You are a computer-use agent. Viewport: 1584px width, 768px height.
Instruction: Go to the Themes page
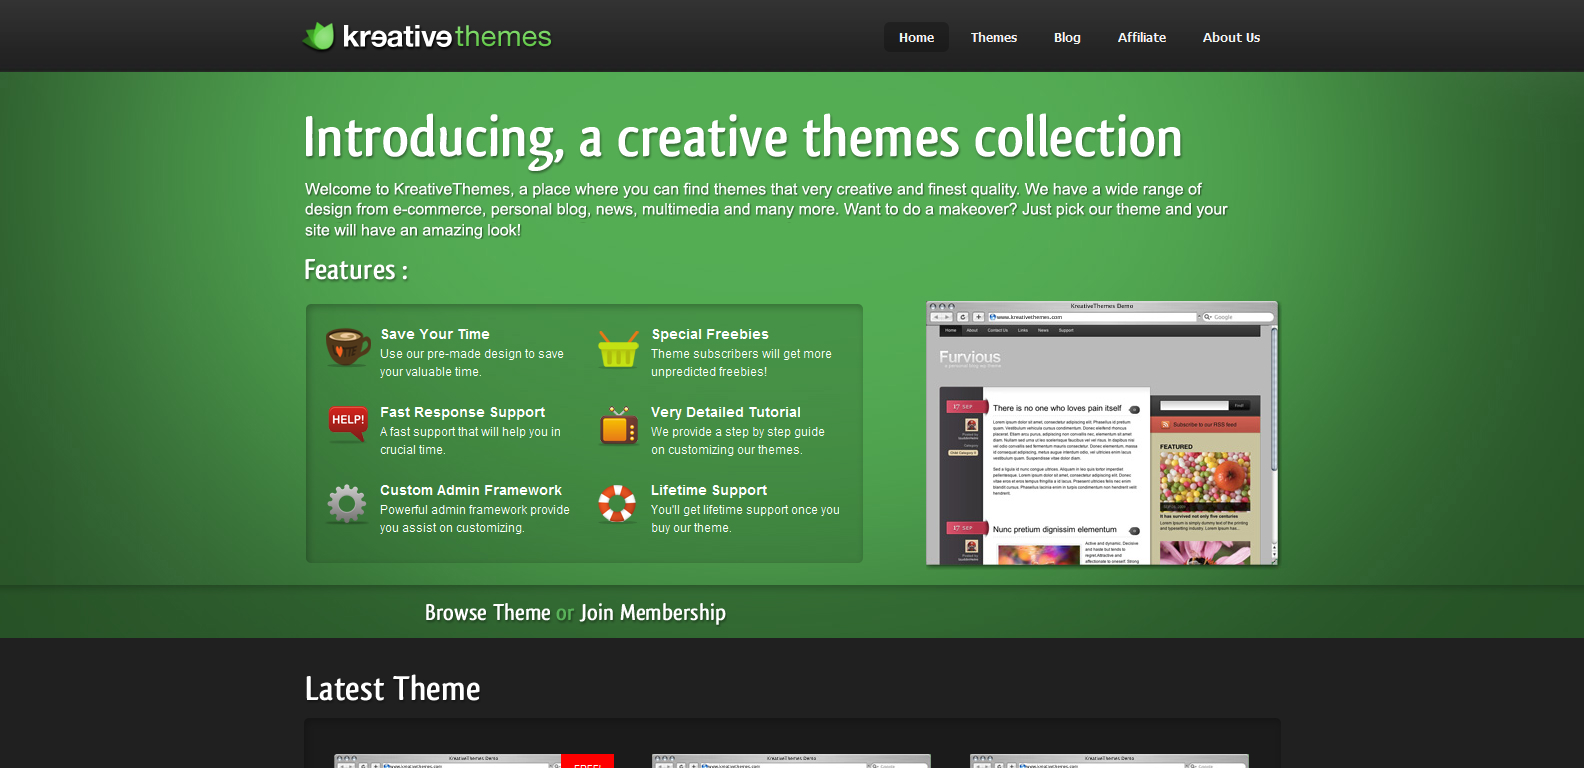[994, 37]
